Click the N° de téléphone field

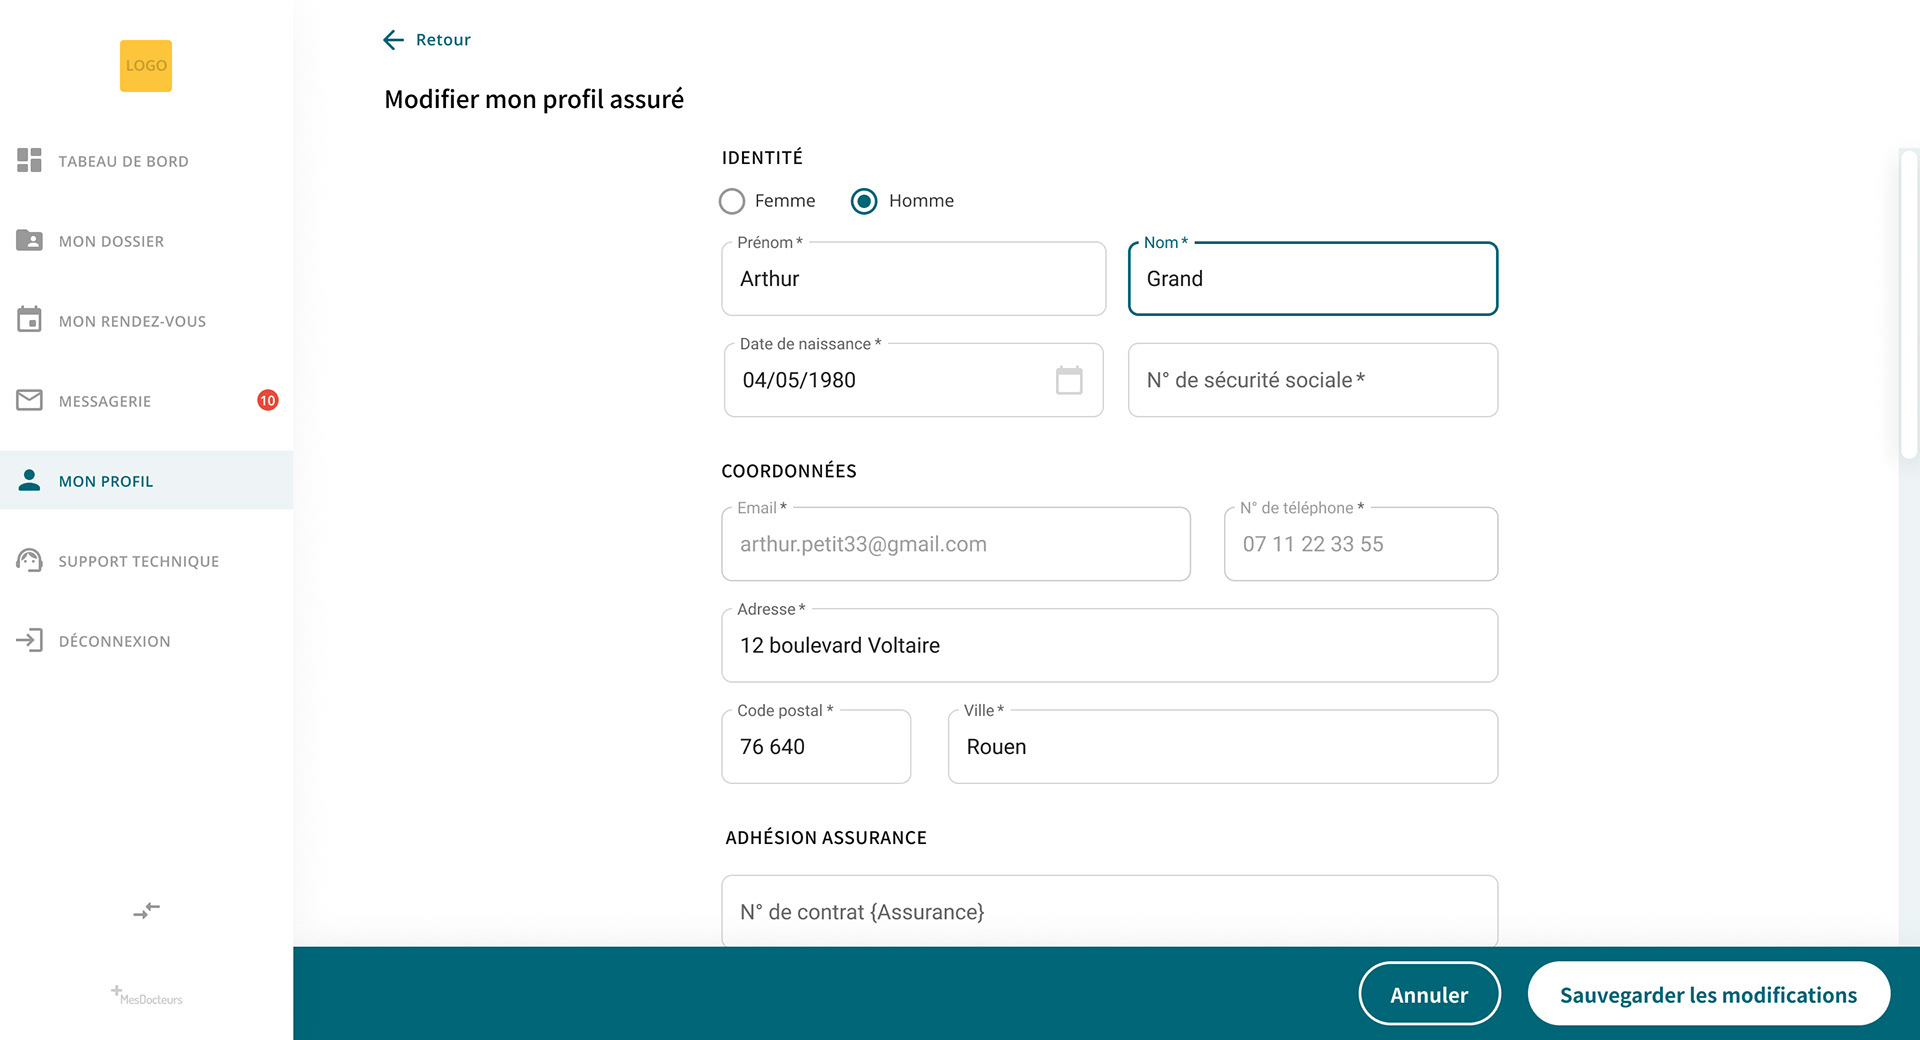click(x=1361, y=544)
